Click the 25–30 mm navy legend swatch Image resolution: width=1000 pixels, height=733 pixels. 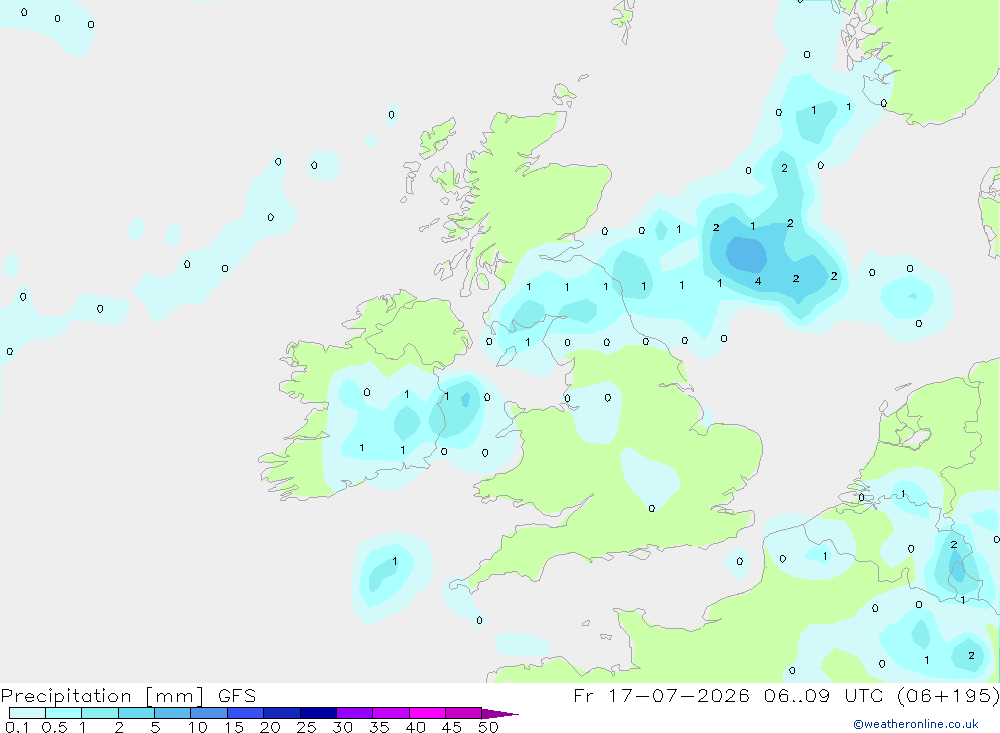318,713
